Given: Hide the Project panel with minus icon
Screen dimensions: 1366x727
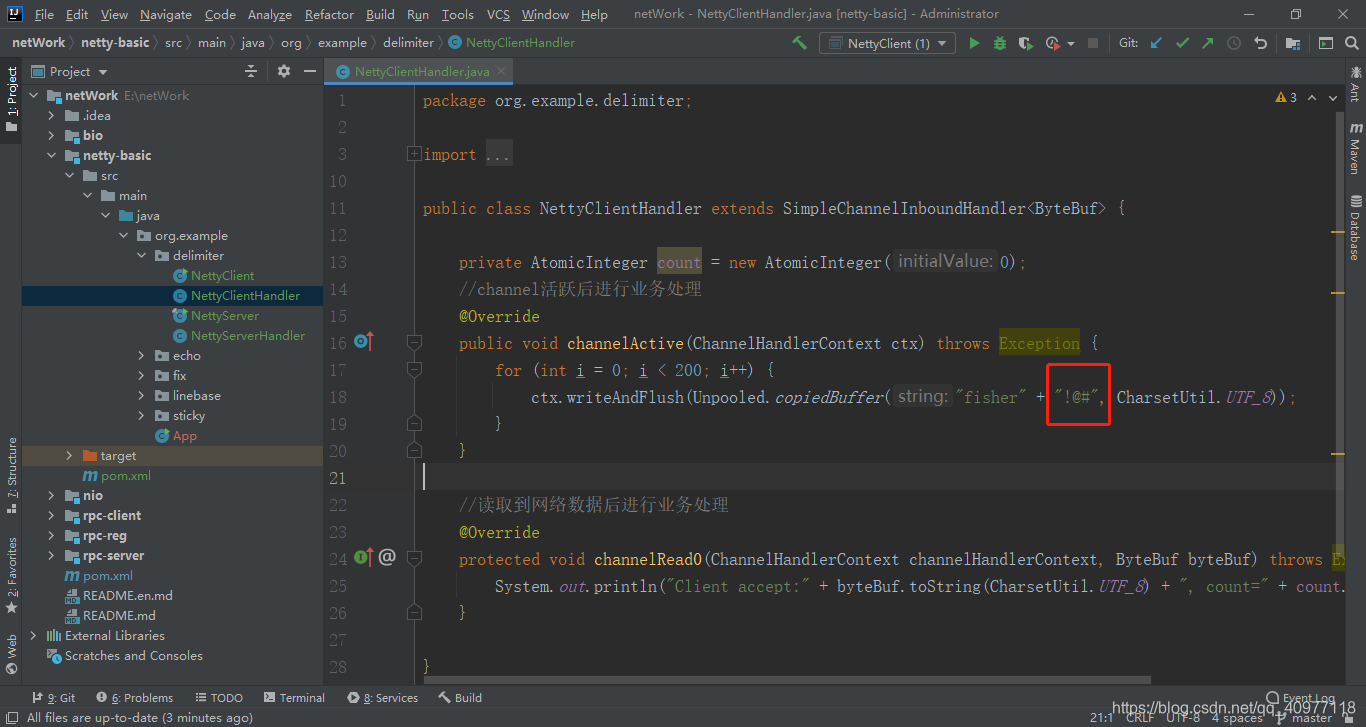Looking at the screenshot, I should coord(310,71).
